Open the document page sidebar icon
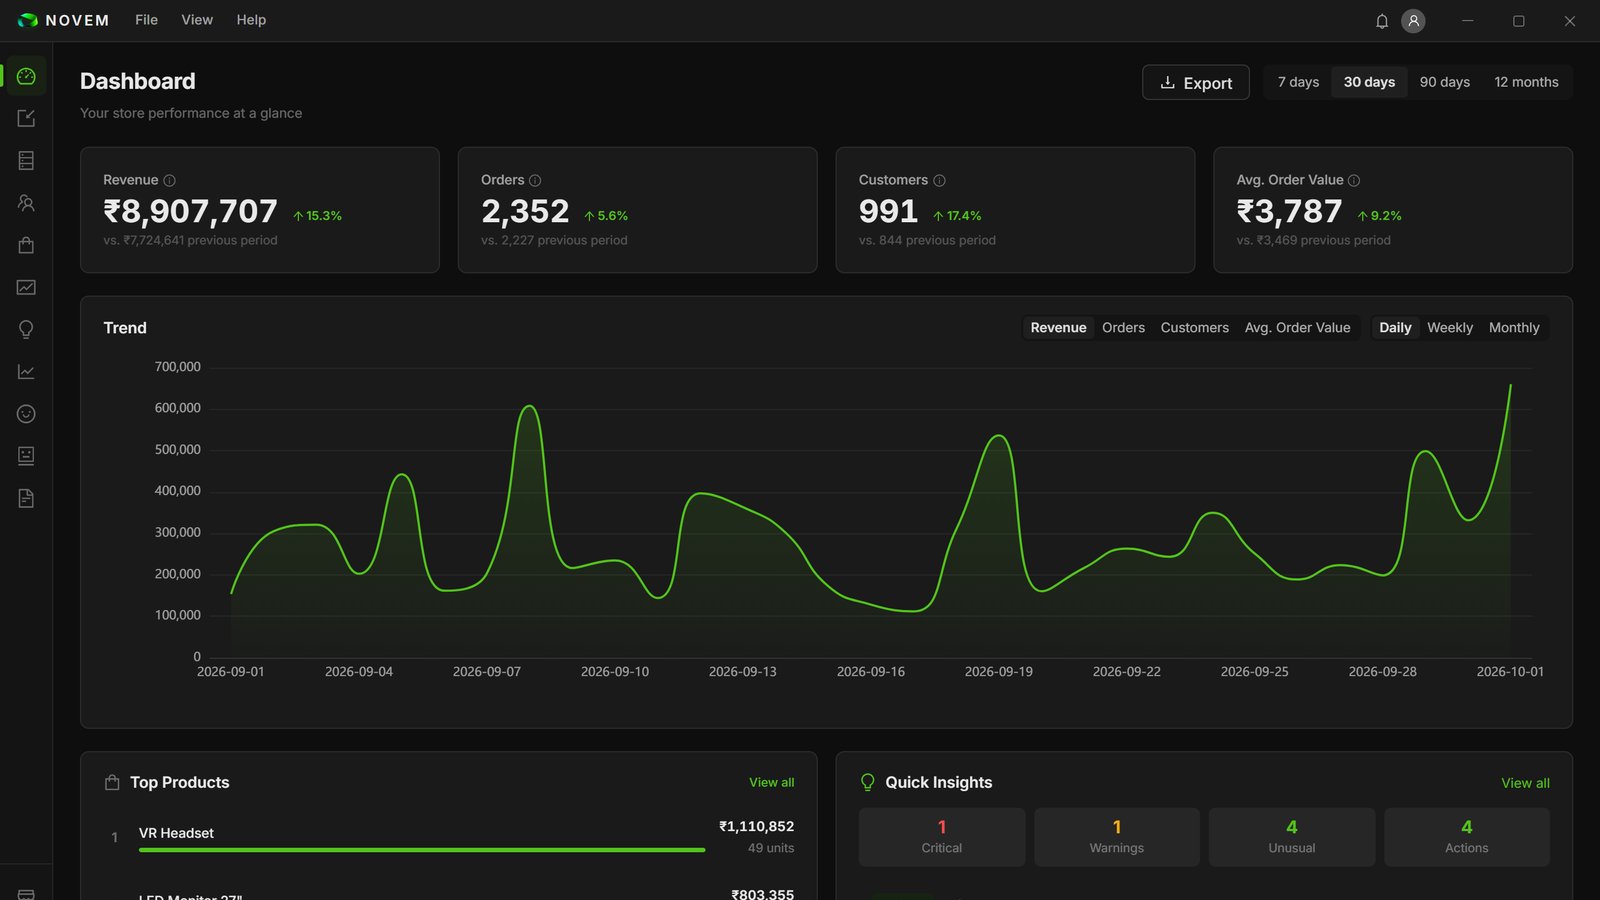1600x900 pixels. (x=26, y=498)
